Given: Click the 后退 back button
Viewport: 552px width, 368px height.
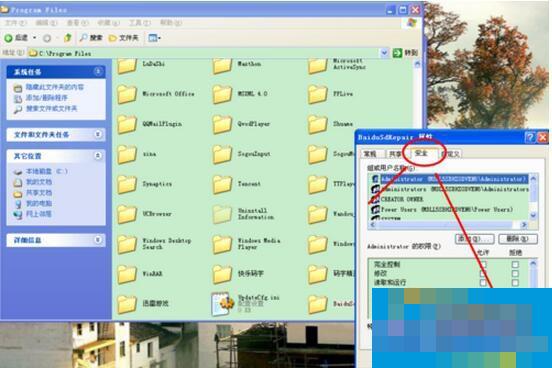Looking at the screenshot, I should pyautogui.click(x=17, y=38).
